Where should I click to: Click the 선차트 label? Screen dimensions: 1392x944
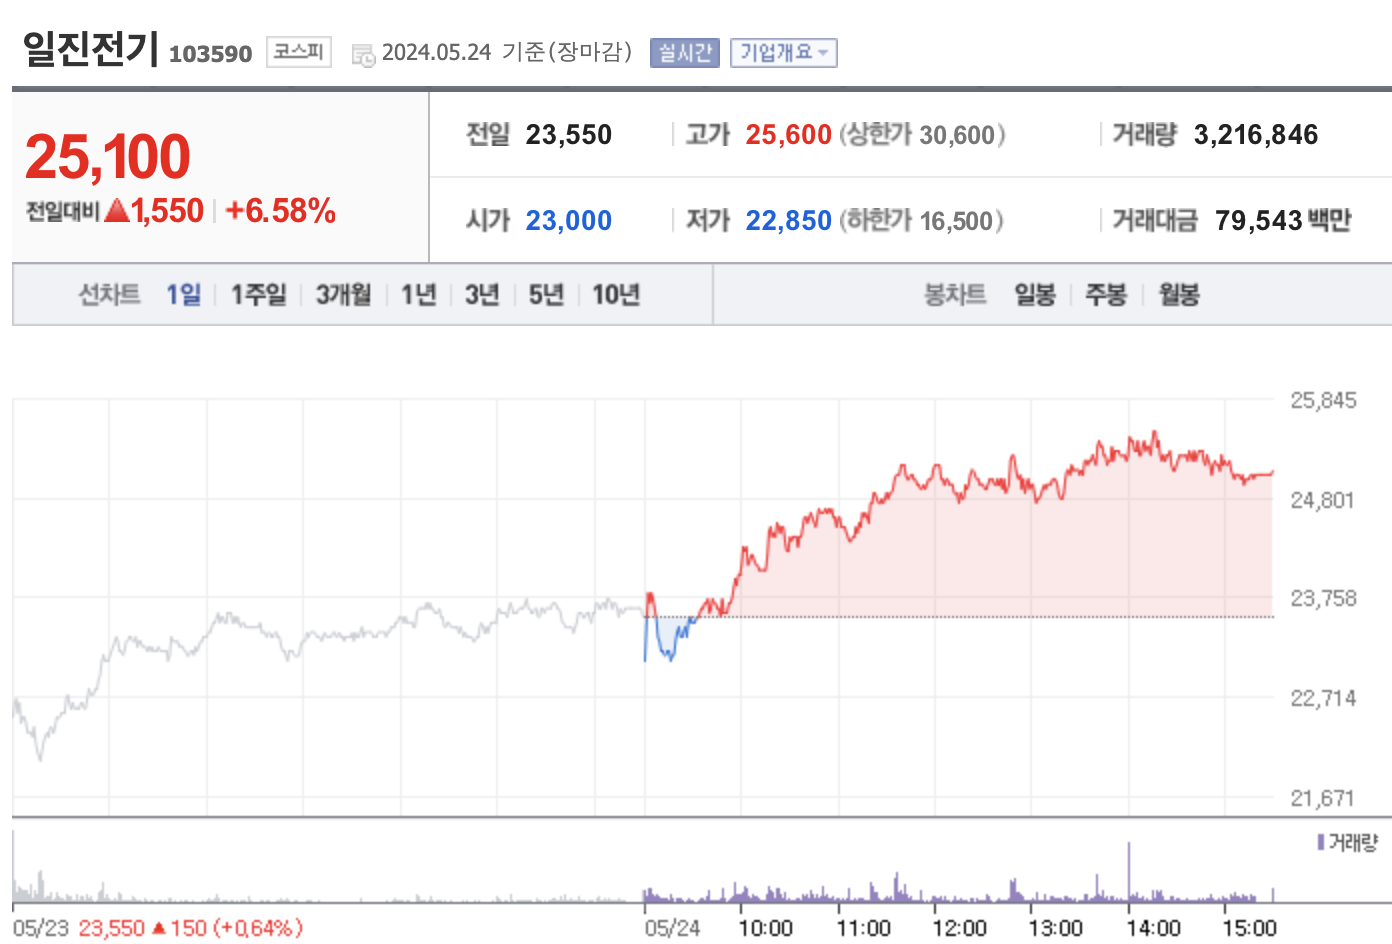click(x=109, y=294)
